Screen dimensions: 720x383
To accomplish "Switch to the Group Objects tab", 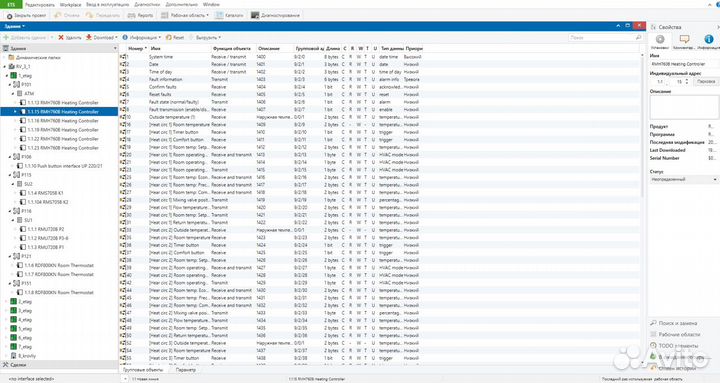I will tap(143, 370).
